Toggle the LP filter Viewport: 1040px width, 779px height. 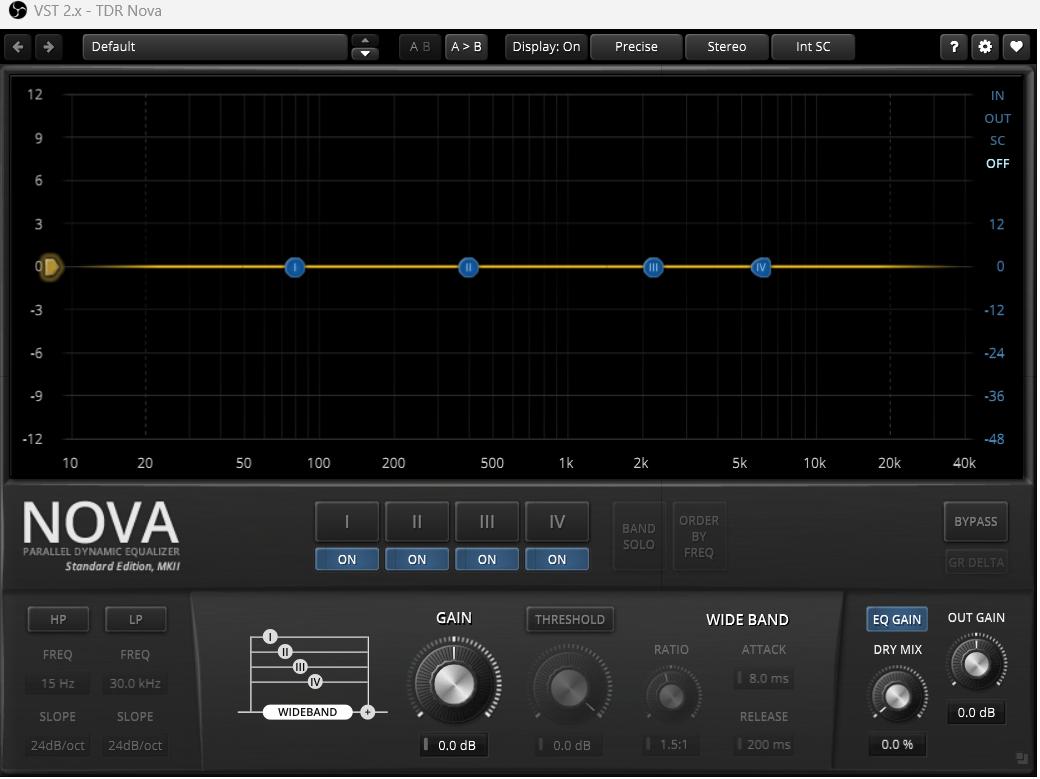point(135,619)
